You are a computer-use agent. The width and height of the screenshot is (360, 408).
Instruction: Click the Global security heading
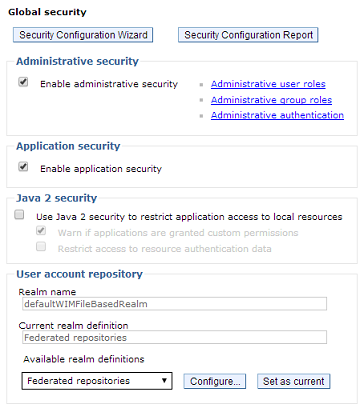pos(47,12)
